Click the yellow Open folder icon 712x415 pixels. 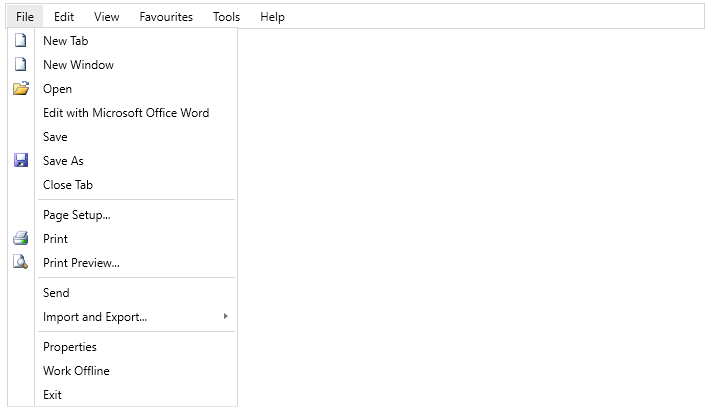point(20,88)
